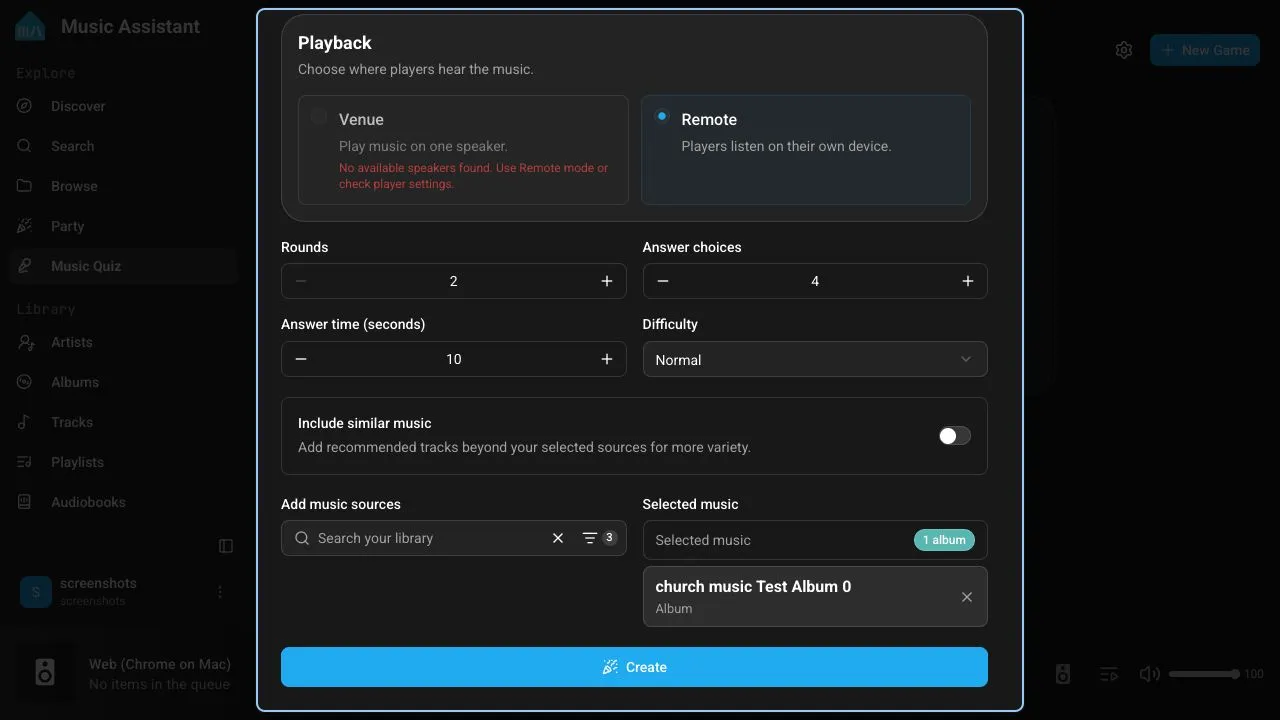Click the speaker thumbnail for Web player

45,672
